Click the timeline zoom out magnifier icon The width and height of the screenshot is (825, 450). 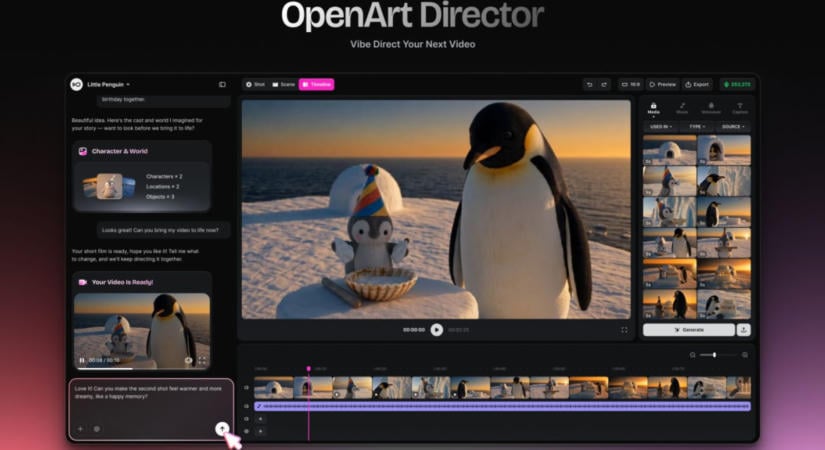click(x=692, y=355)
